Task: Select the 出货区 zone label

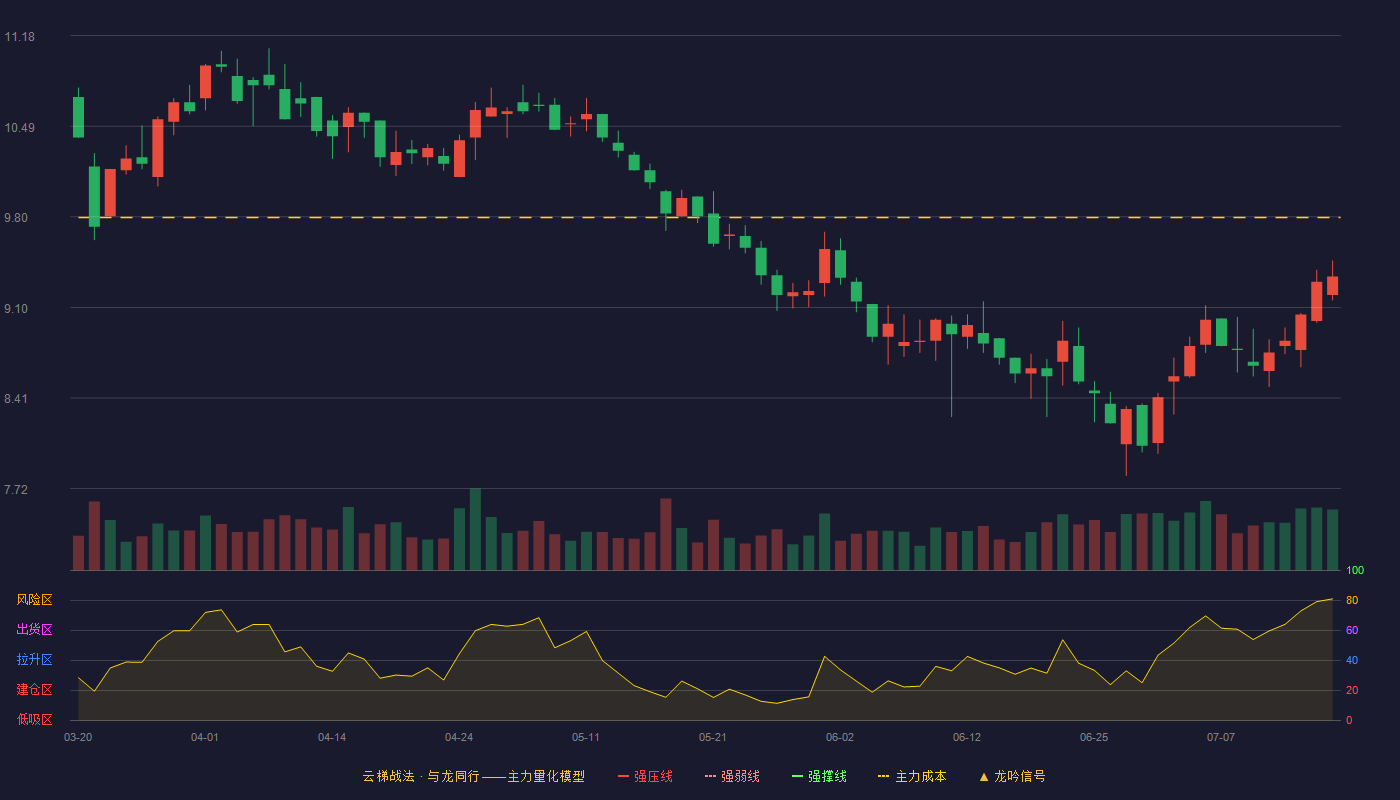Action: click(x=34, y=630)
